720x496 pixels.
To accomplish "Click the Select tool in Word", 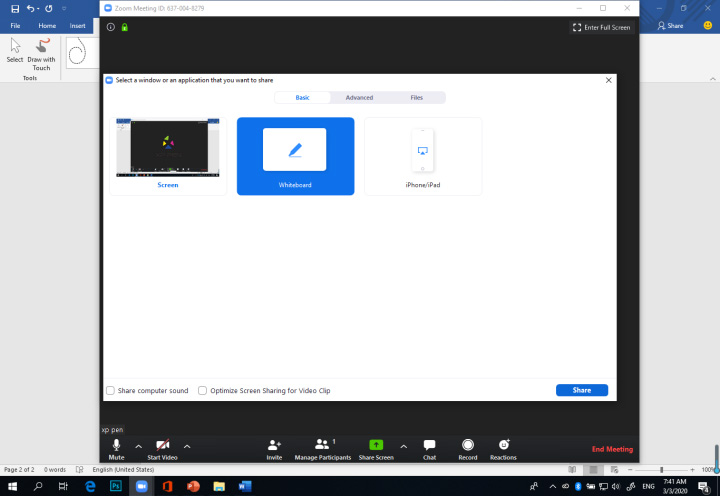I will click(15, 51).
